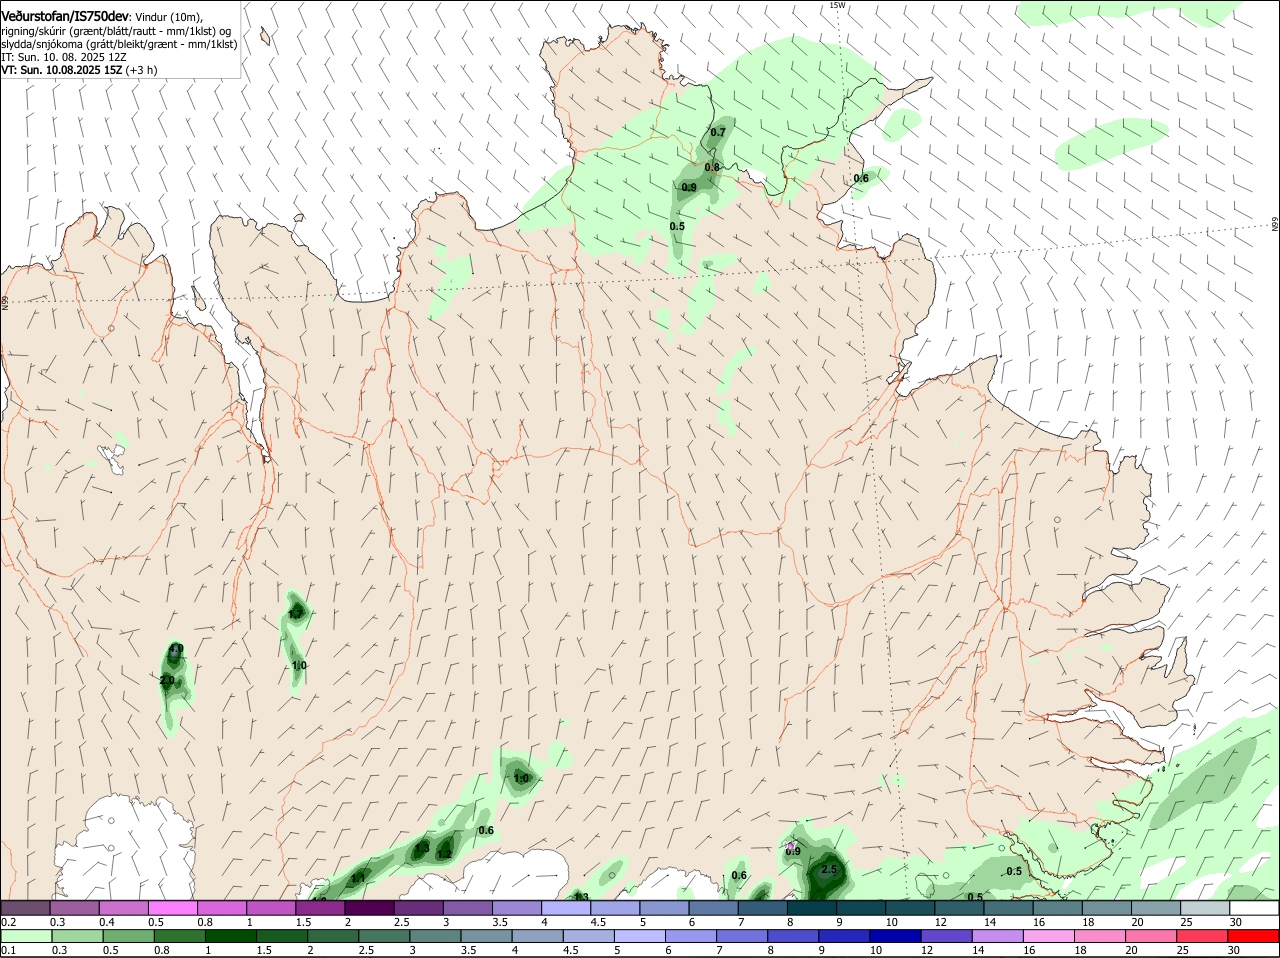Pick the dark blue swatch in rain legend
Image resolution: width=1280 pixels, height=958 pixels.
[894, 937]
